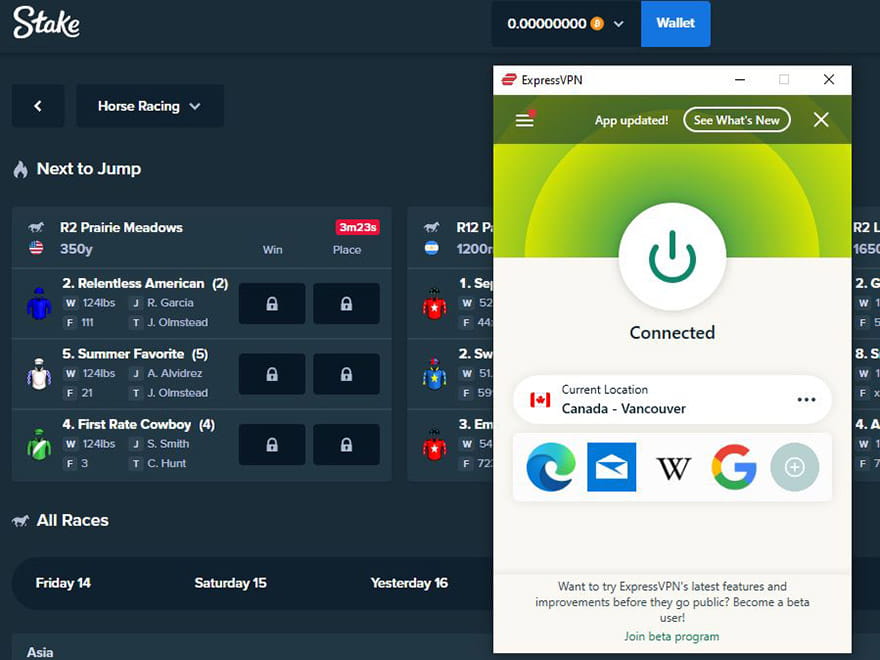Click locked Place odds for Summer Favorite
Viewport: 880px width, 660px height.
[346, 374]
